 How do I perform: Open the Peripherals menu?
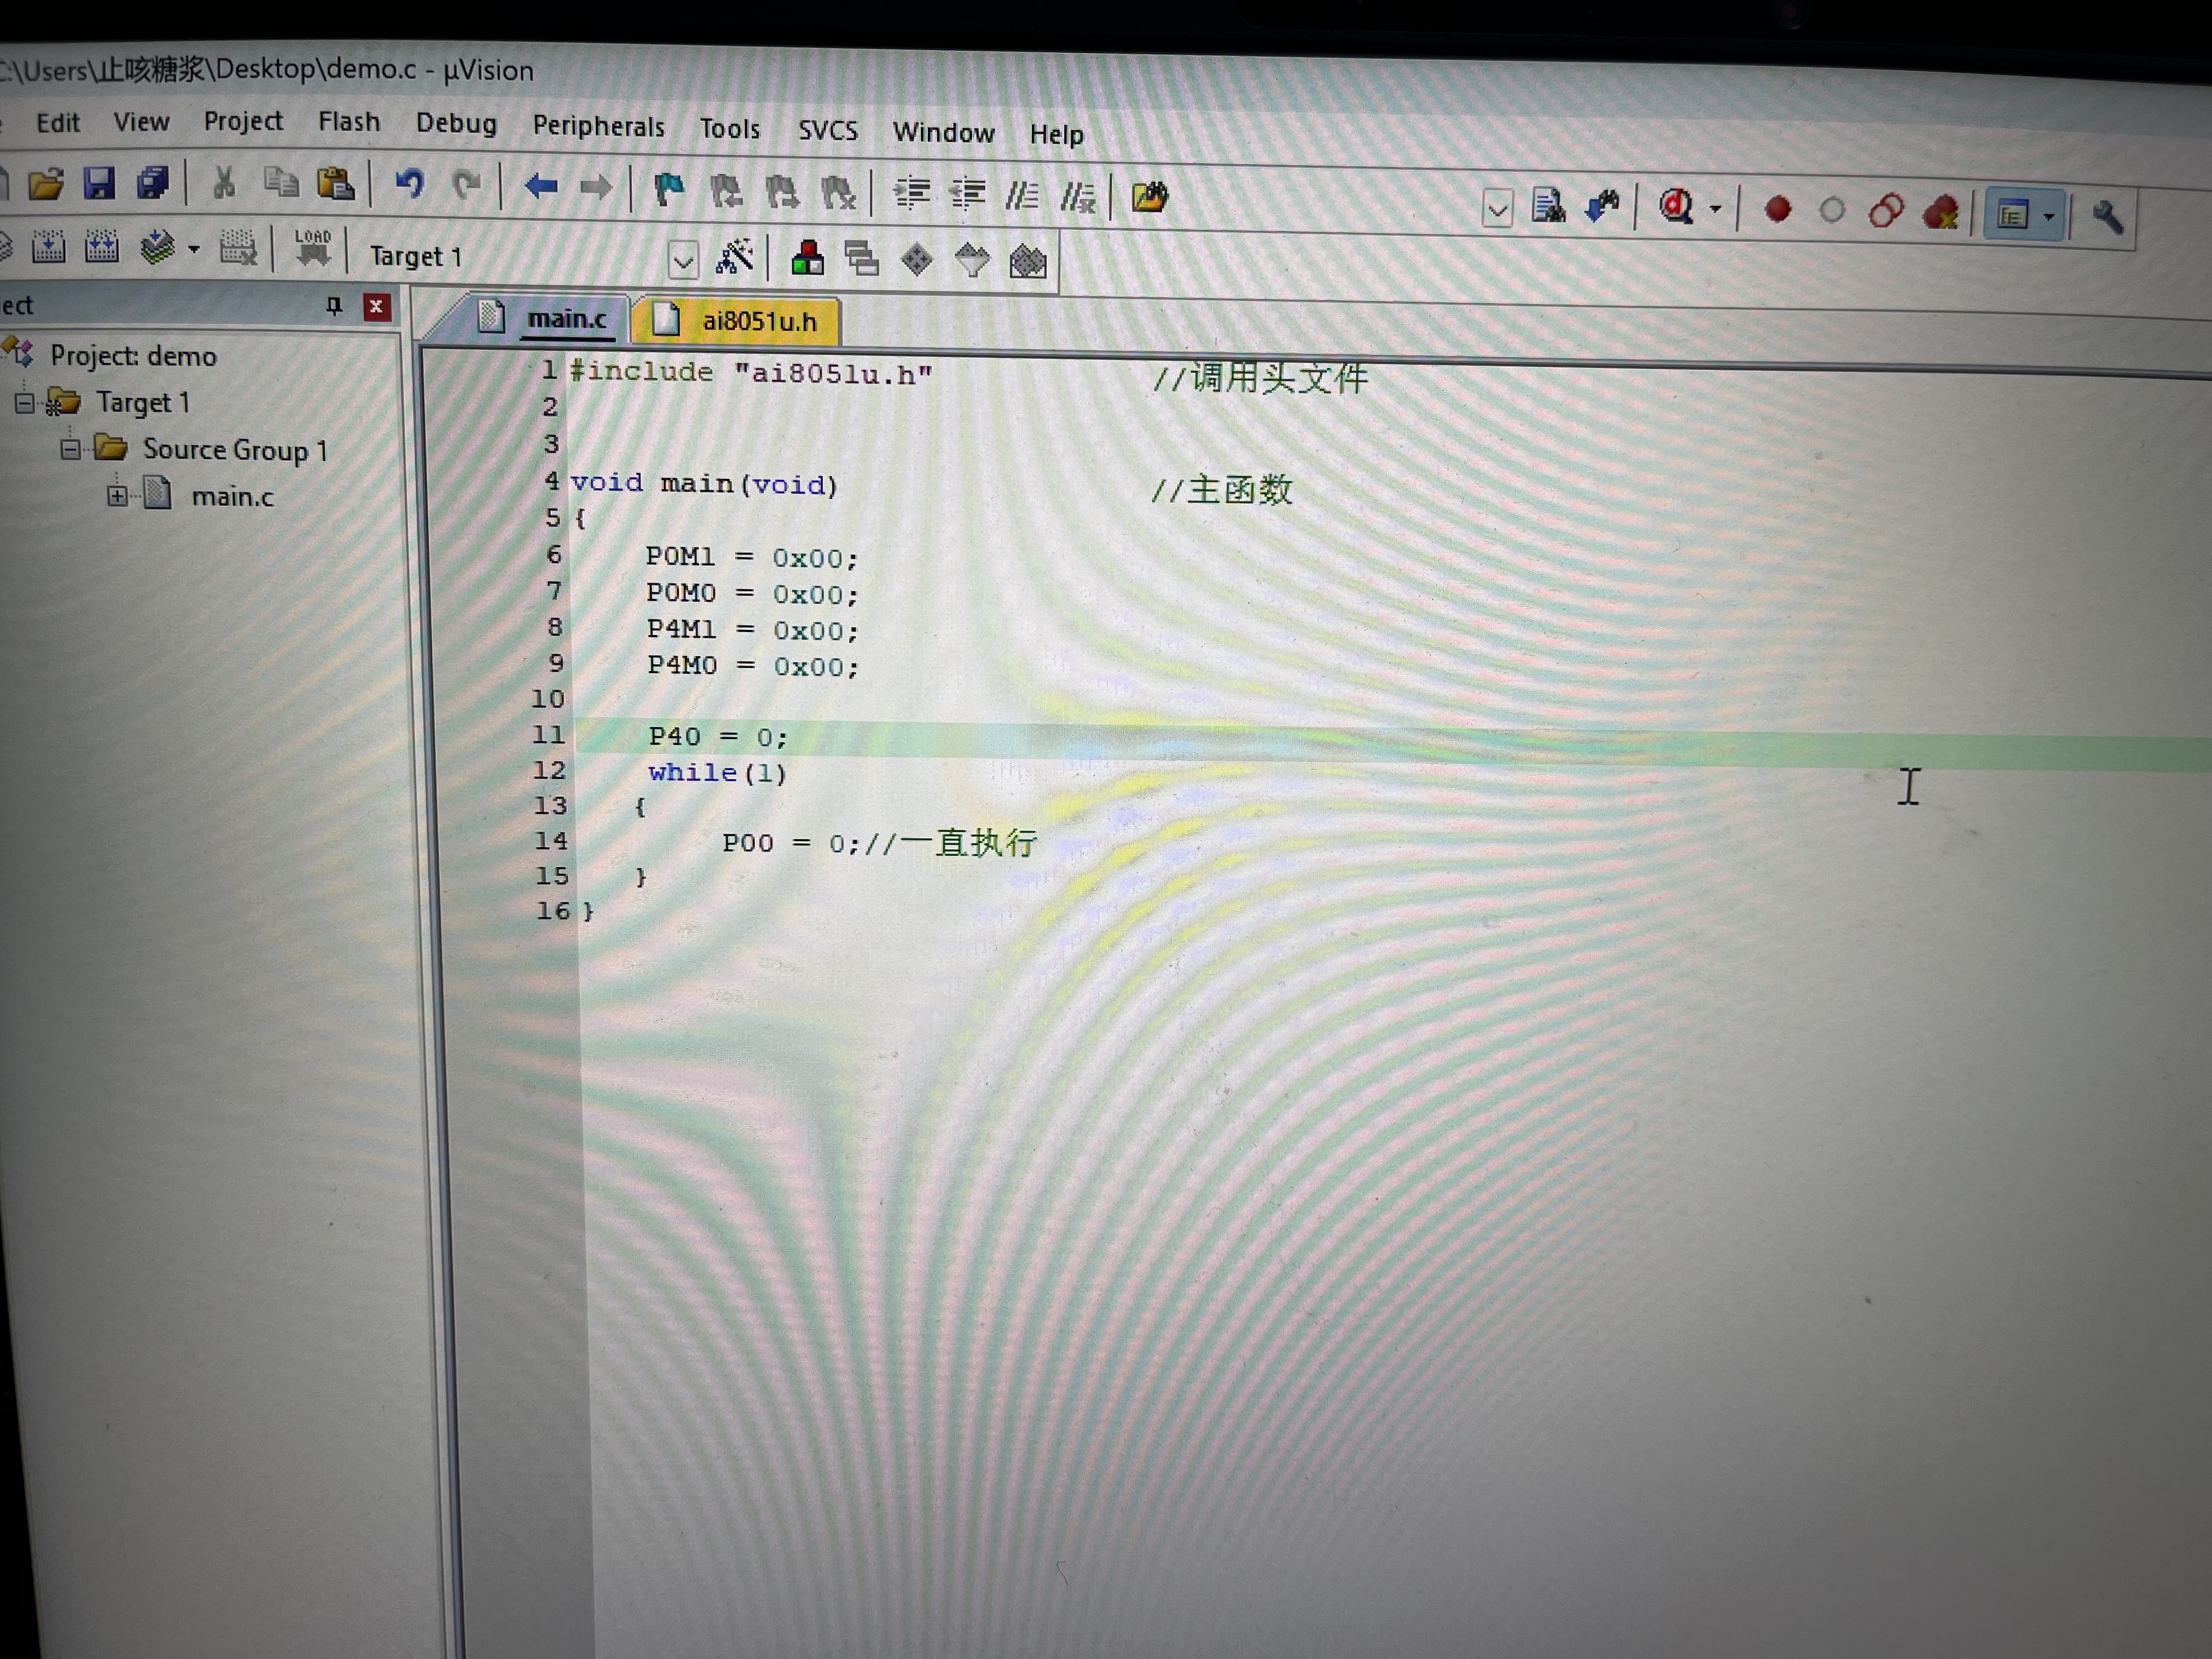(598, 126)
